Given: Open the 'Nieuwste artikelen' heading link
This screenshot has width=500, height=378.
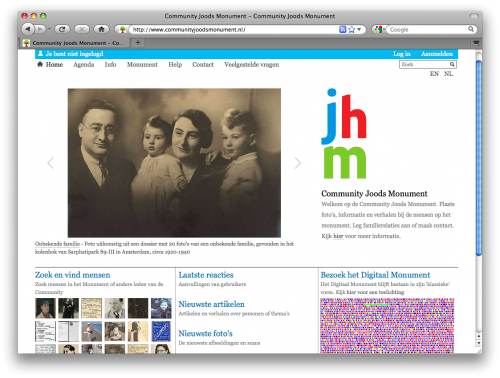Looking at the screenshot, I should click(211, 304).
